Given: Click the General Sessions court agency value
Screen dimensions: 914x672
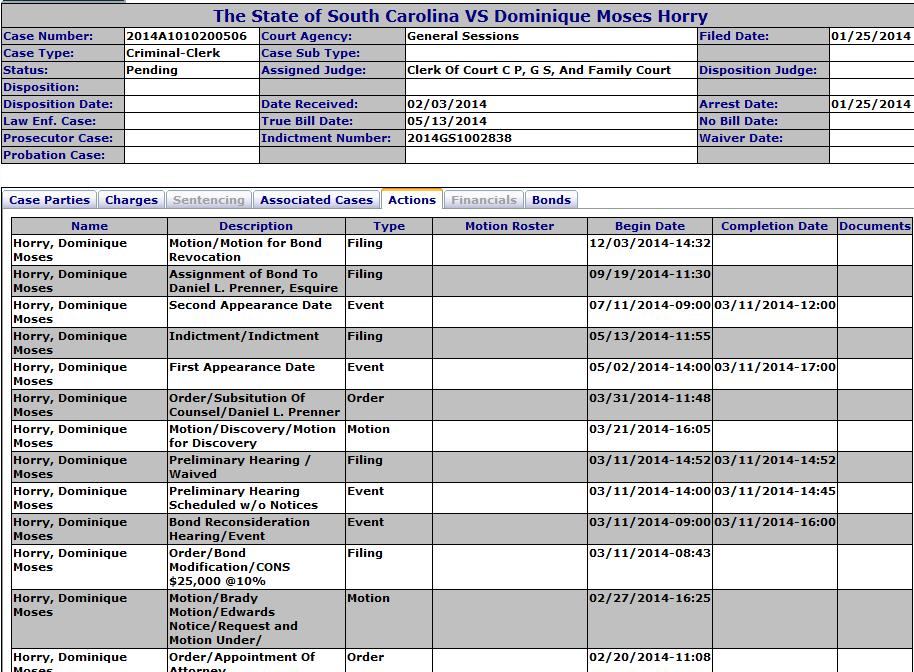Looking at the screenshot, I should point(463,36).
